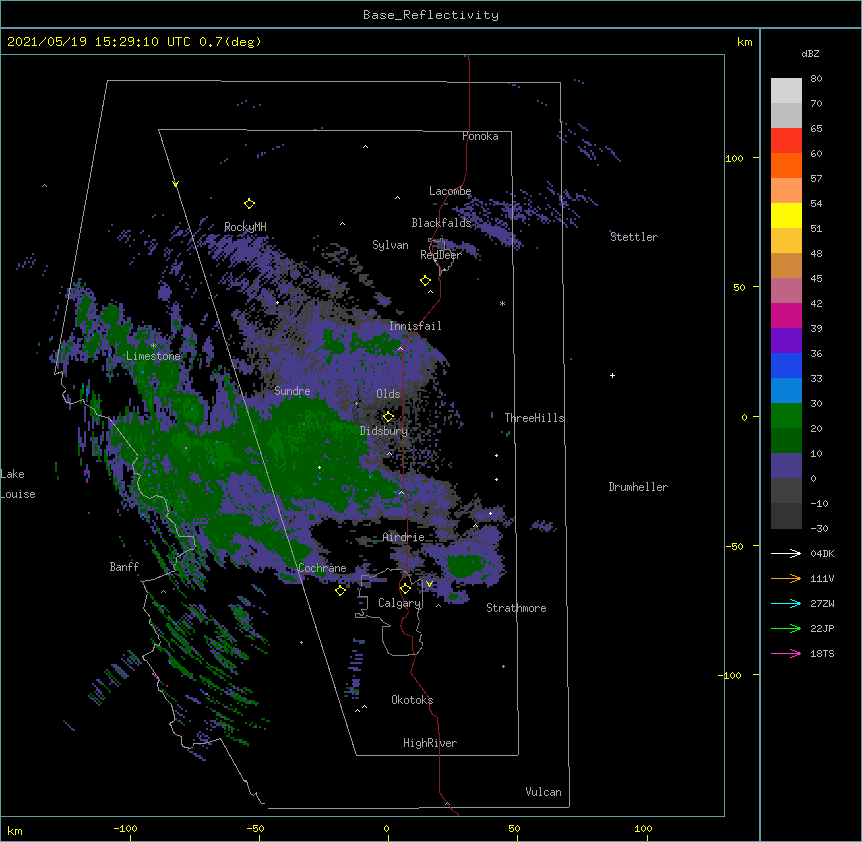Click the Stettler label
The height and width of the screenshot is (842, 862).
[x=634, y=237]
